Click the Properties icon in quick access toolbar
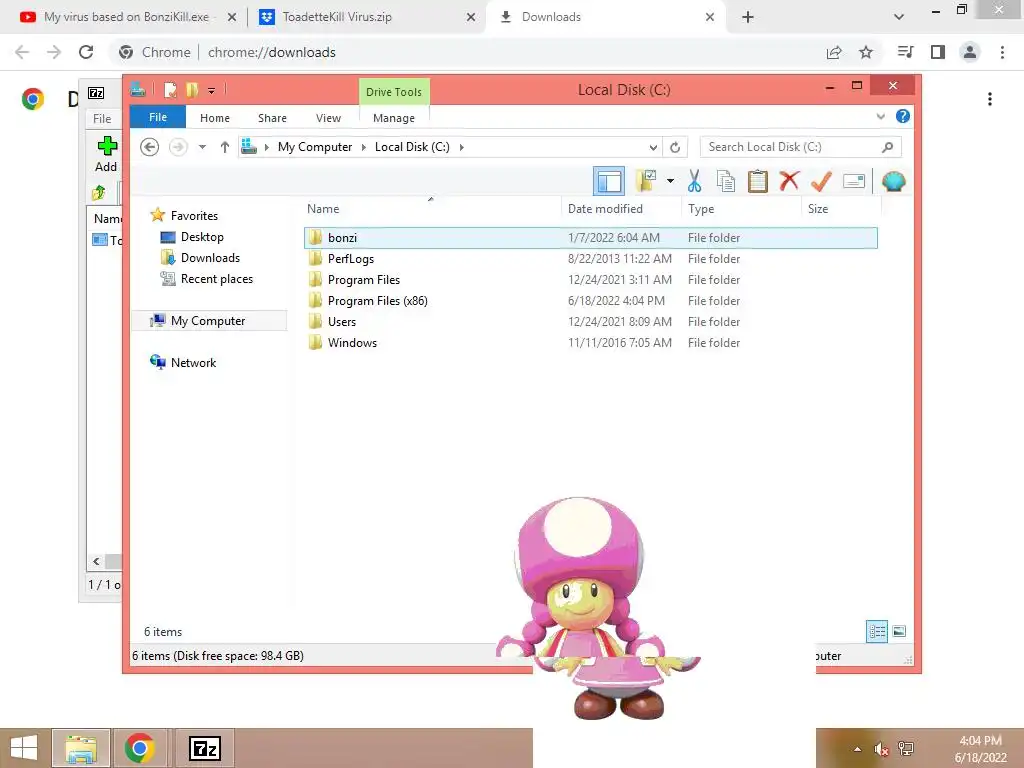The image size is (1024, 768). [x=170, y=89]
